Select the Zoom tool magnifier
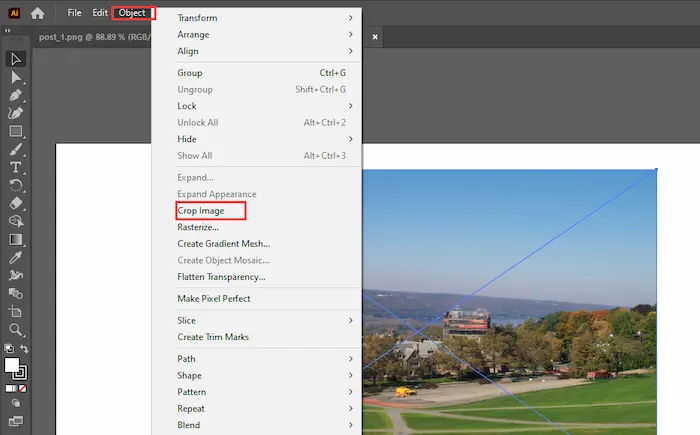700x435 pixels. [x=16, y=329]
